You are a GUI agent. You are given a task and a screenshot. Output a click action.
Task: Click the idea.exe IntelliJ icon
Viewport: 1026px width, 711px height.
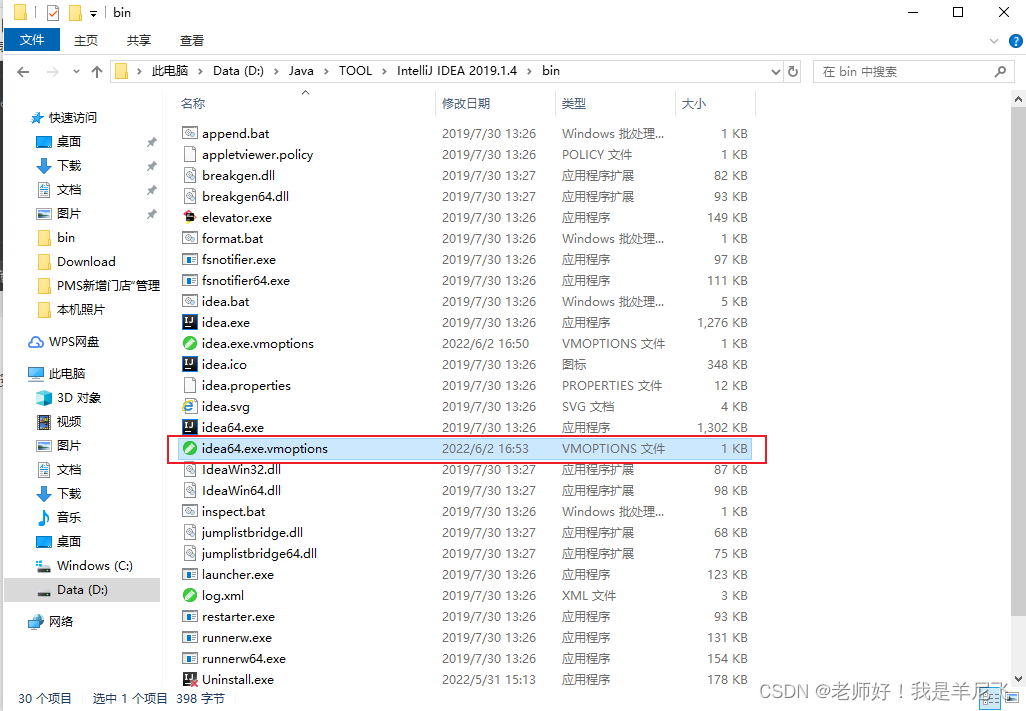pos(190,322)
